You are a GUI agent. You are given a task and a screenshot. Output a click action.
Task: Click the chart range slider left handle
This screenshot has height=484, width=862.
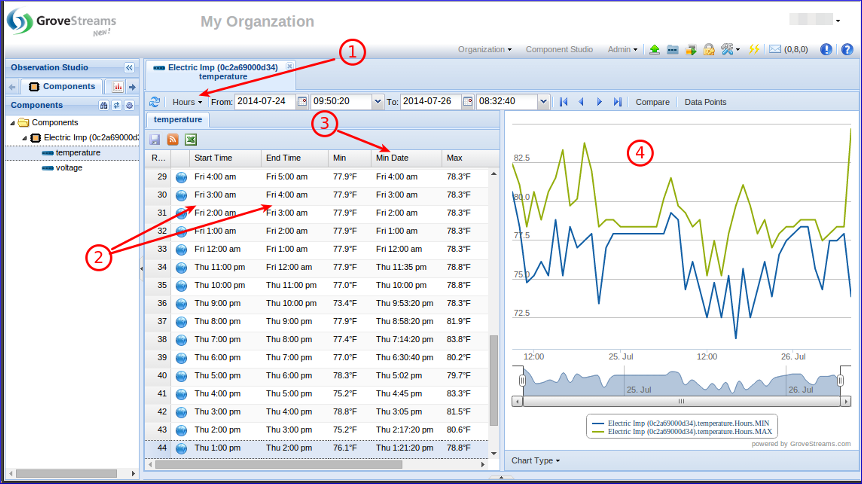coord(520,381)
